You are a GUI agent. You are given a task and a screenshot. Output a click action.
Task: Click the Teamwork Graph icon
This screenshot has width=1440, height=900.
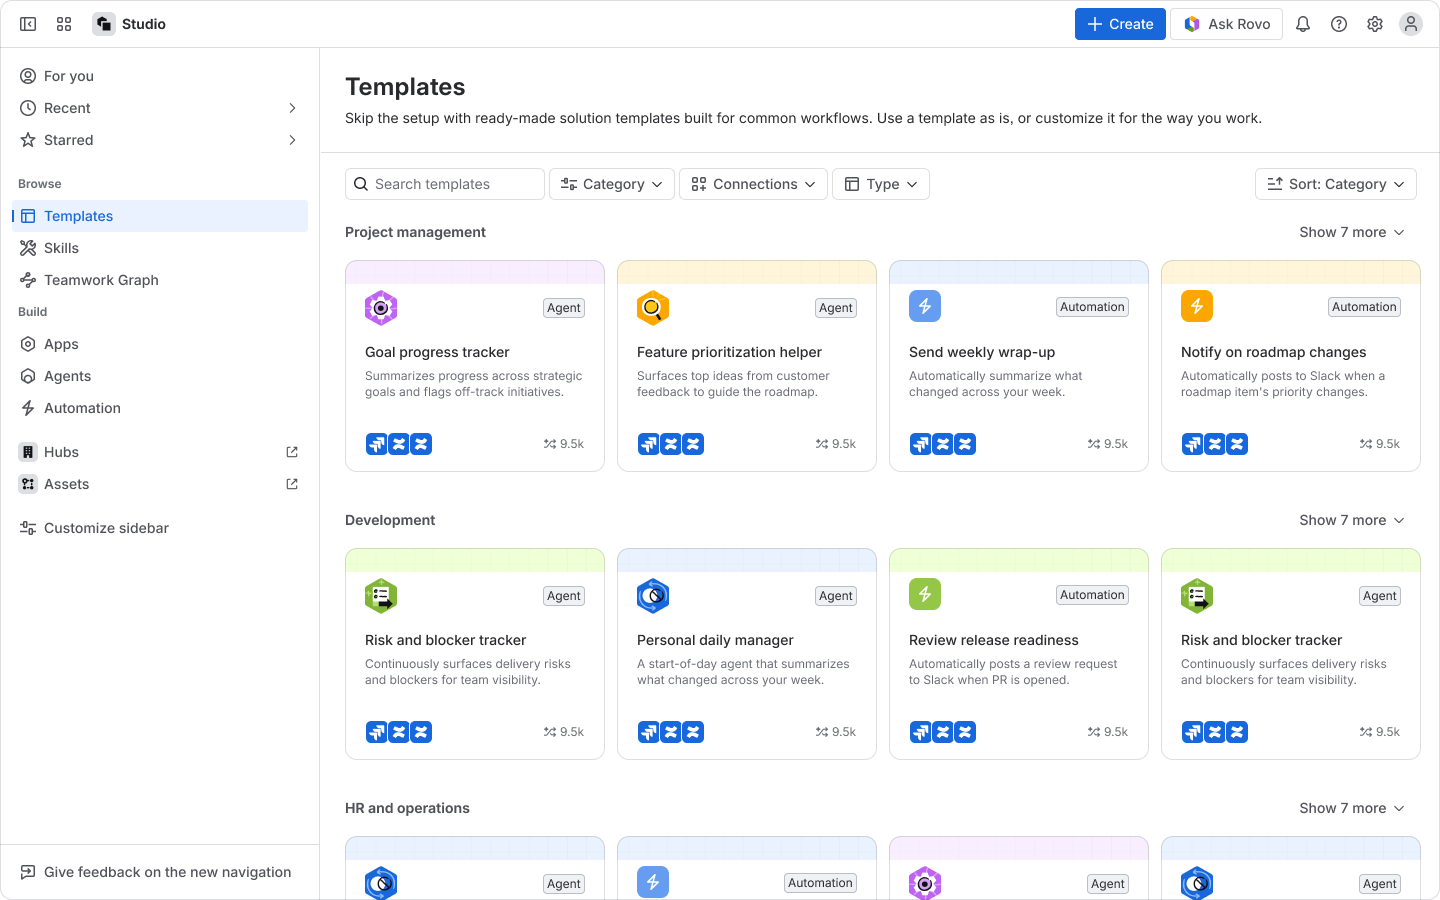pyautogui.click(x=28, y=280)
